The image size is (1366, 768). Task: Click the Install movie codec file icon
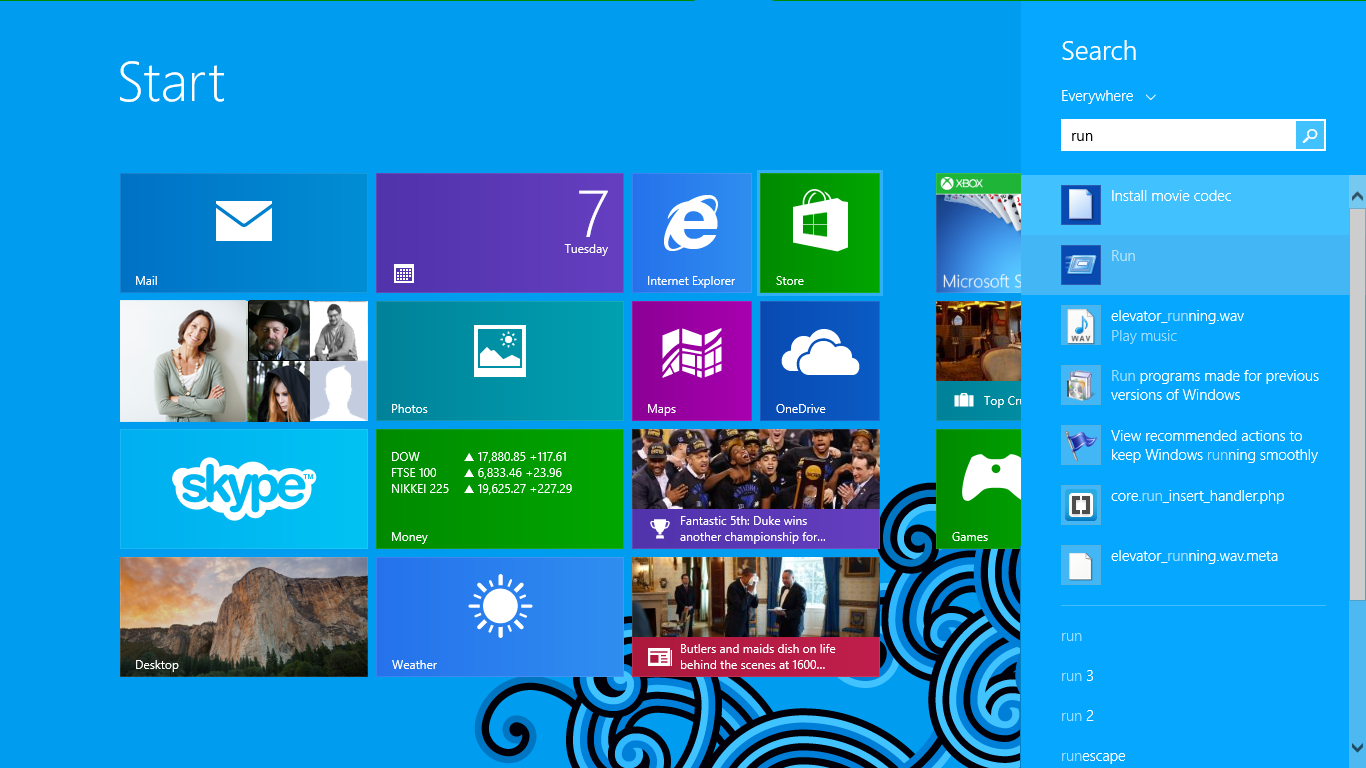1081,205
